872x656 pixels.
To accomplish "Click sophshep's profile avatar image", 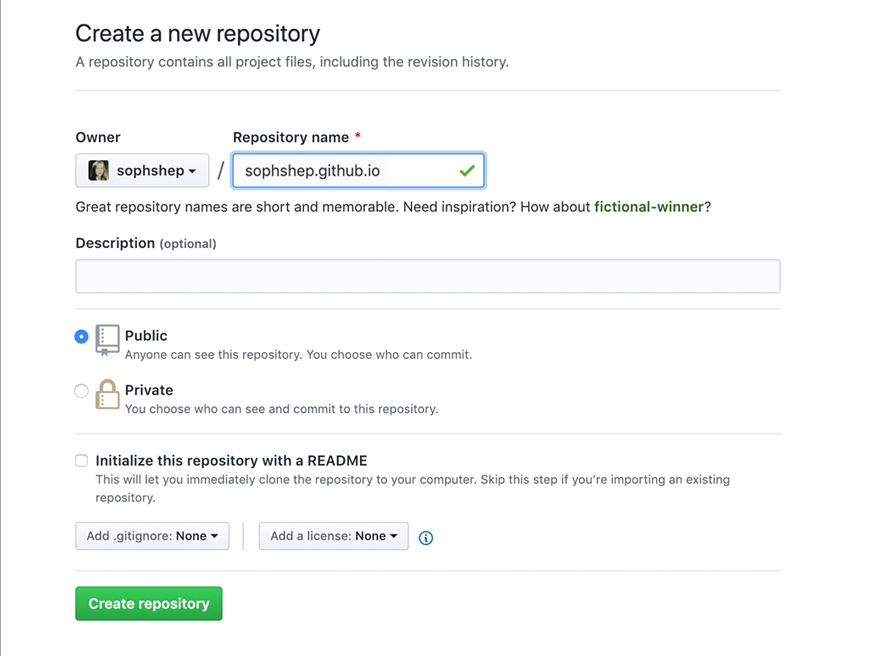I will pos(98,170).
